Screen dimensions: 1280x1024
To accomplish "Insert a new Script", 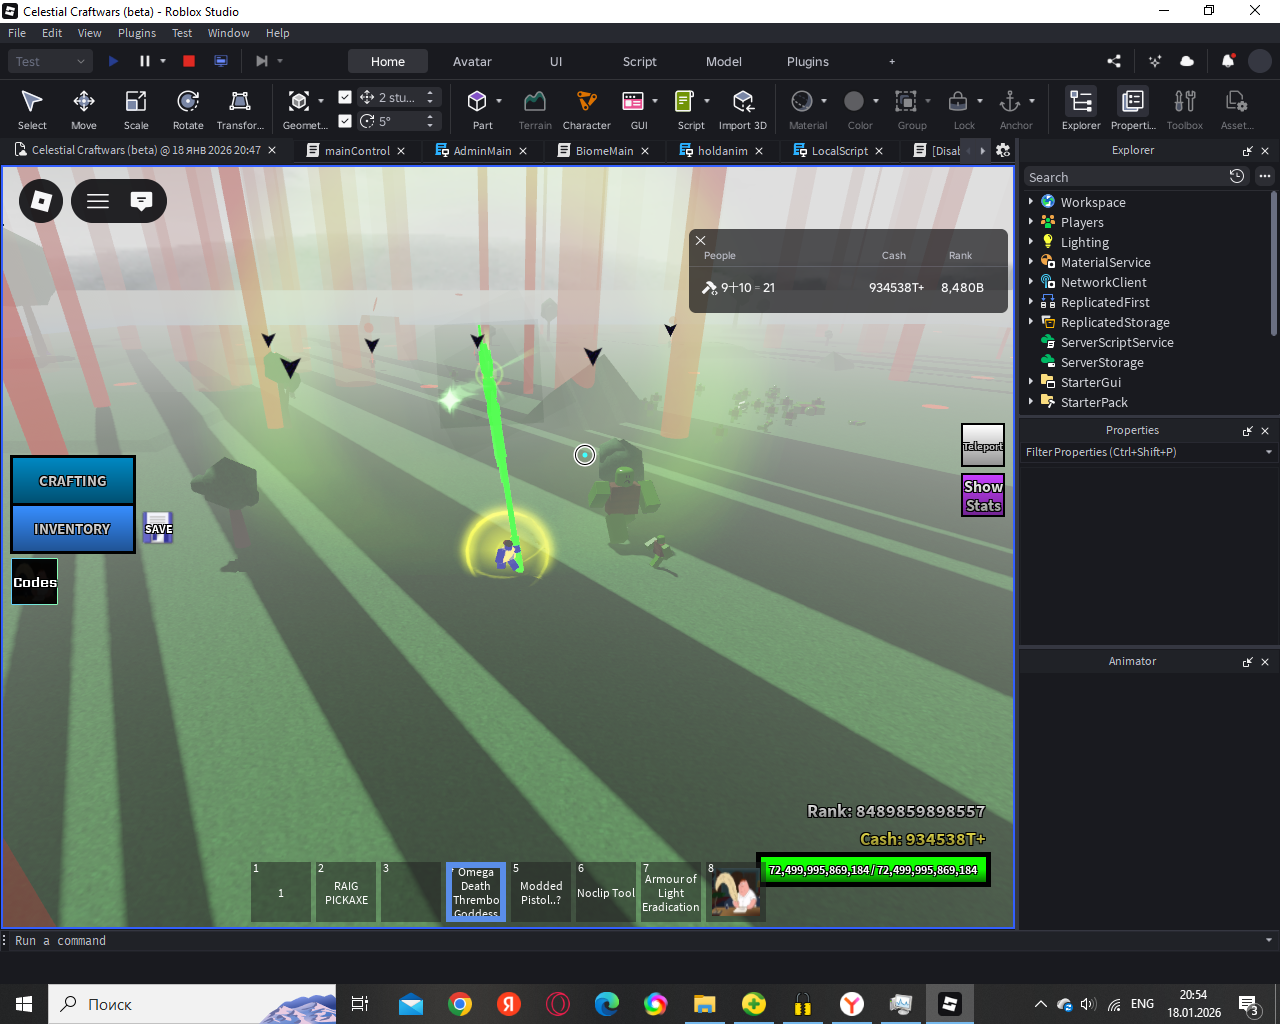I will coord(685,102).
